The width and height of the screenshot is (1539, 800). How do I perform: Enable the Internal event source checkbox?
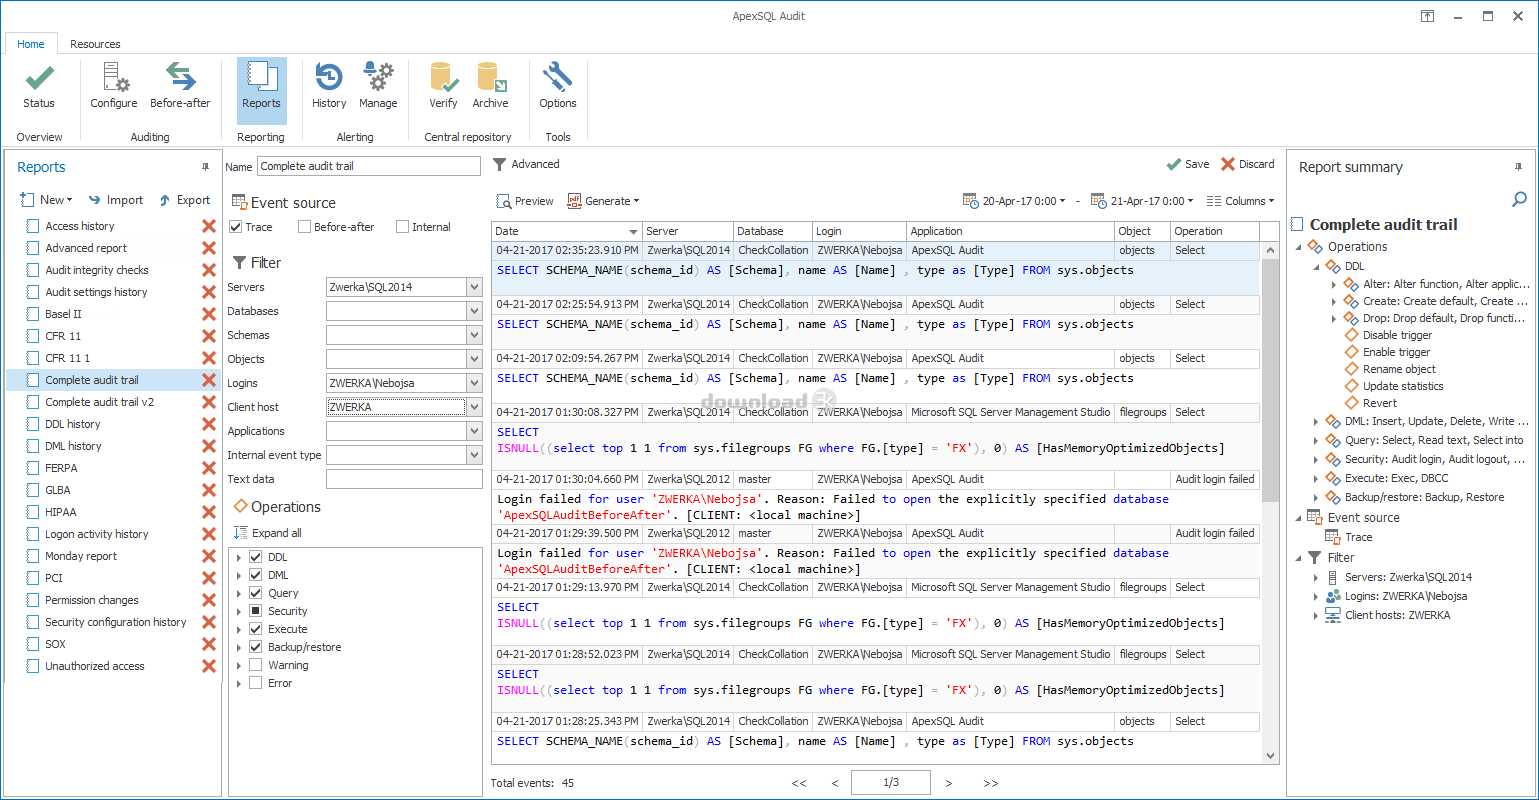[403, 227]
